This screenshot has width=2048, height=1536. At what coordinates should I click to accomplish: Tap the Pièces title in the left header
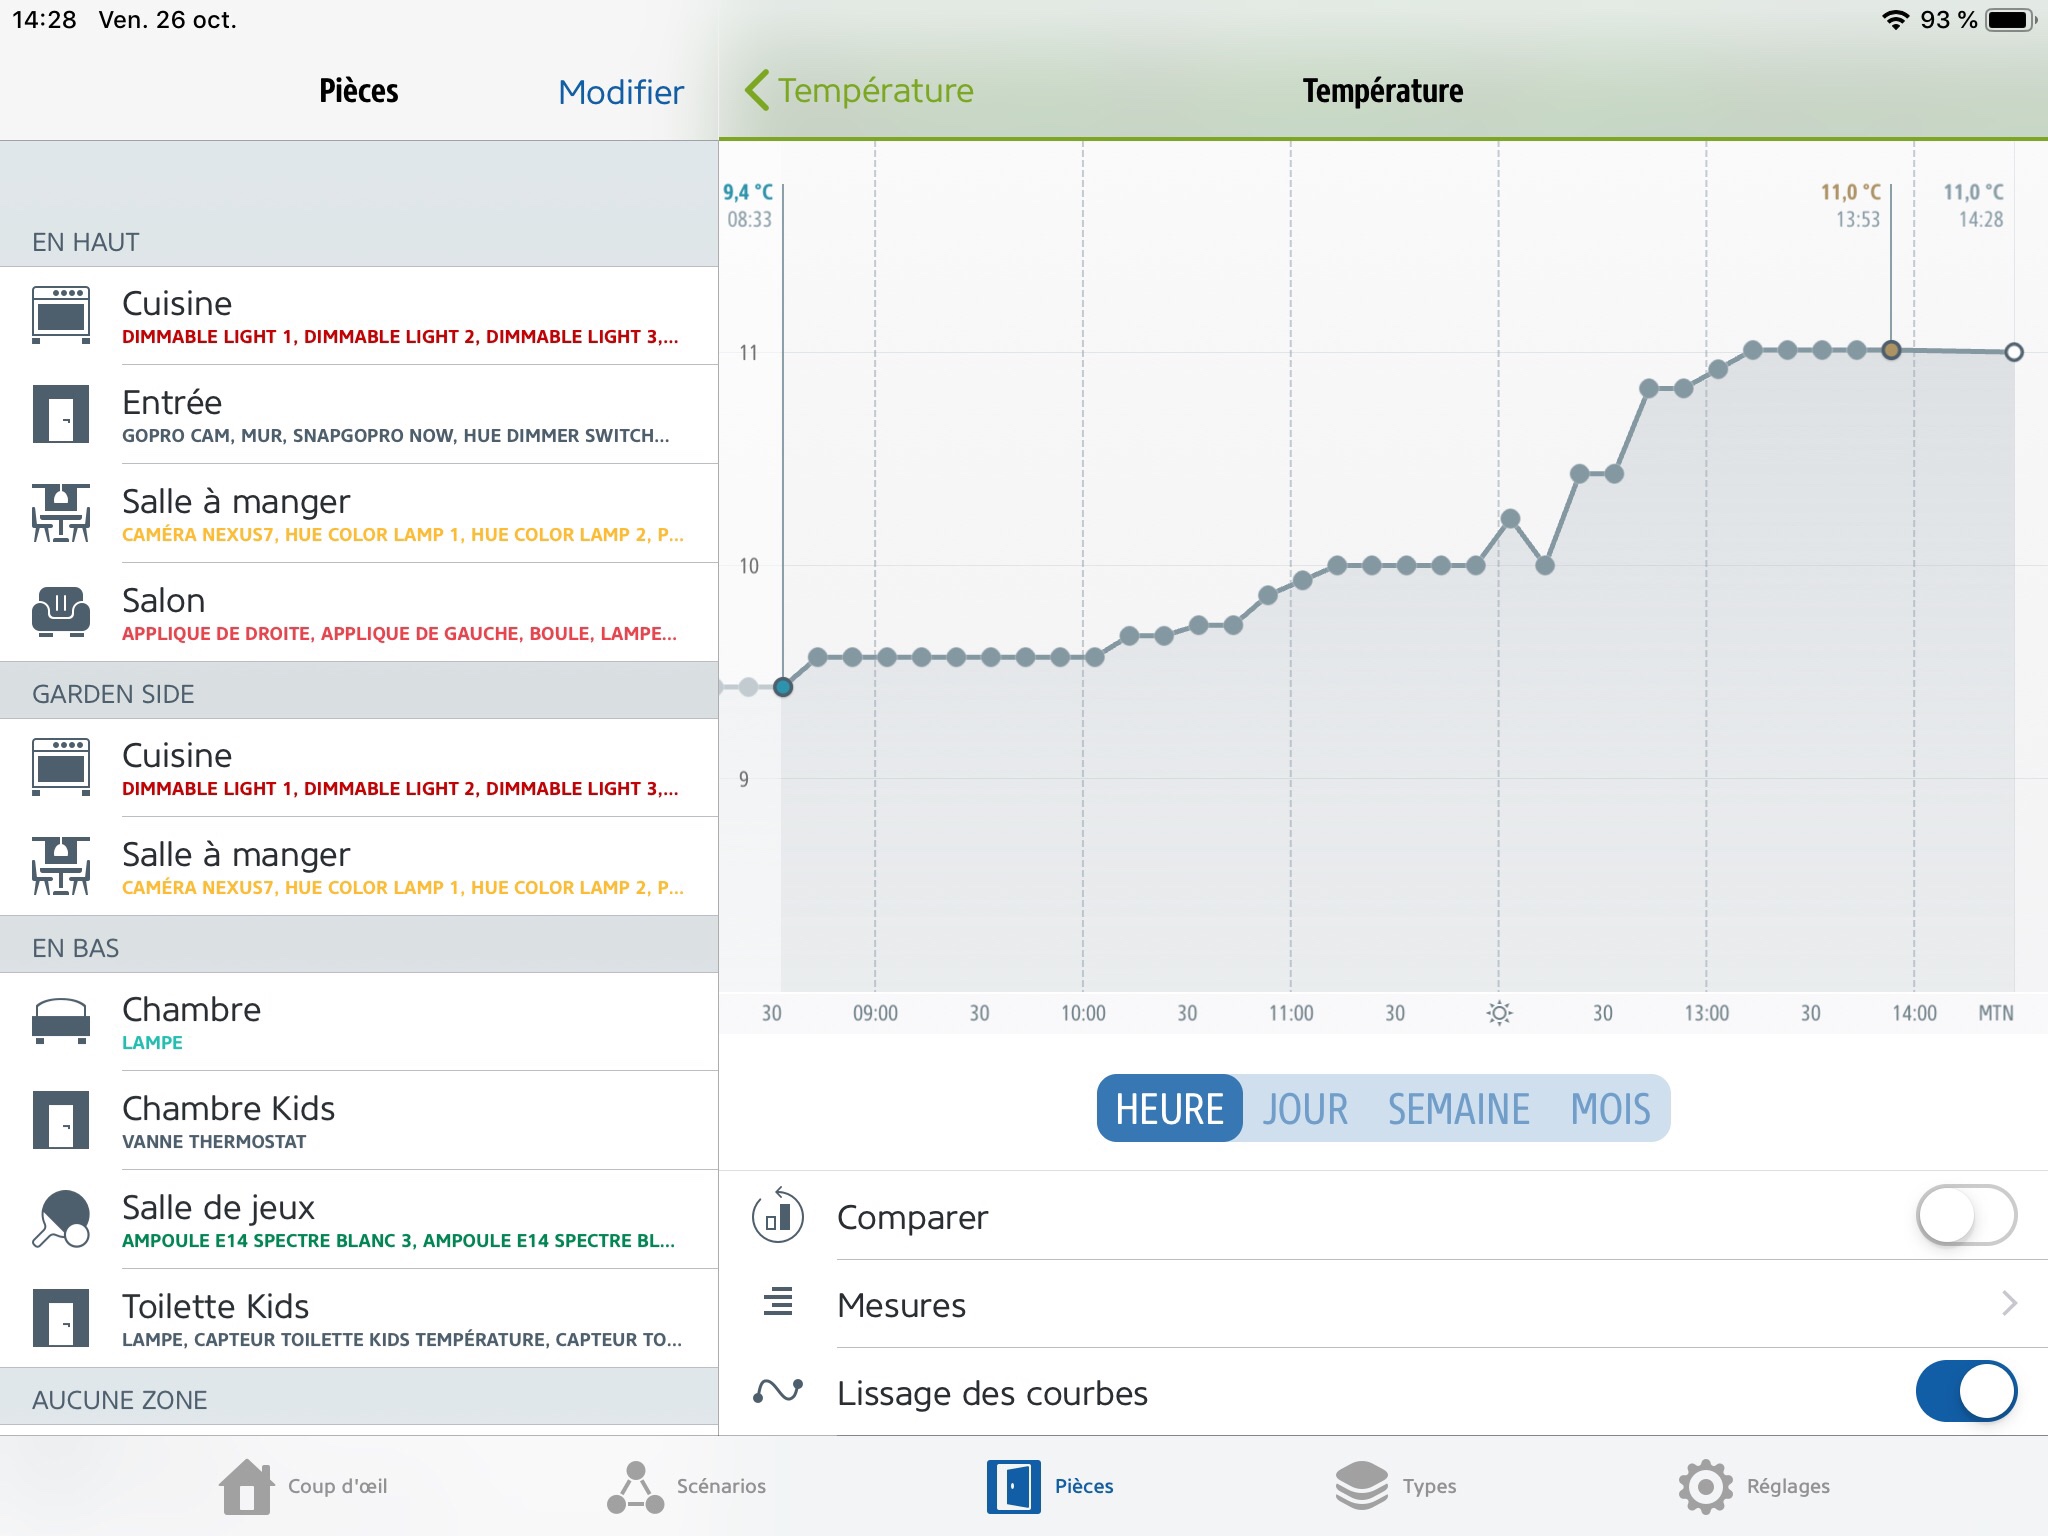358,91
